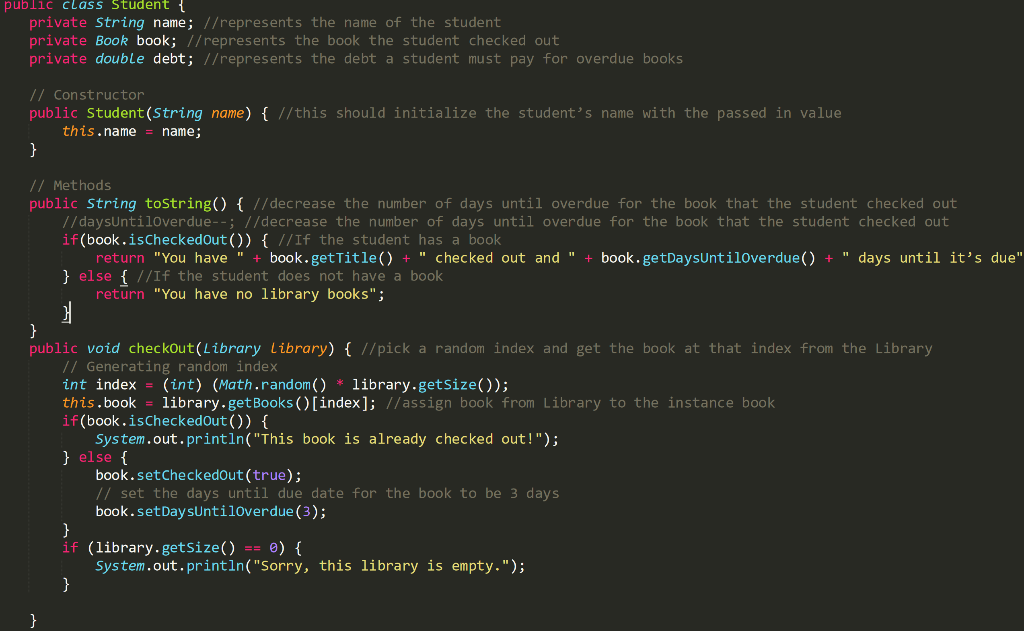Select the String type of the name field
The image size is (1024, 631).
(x=119, y=22)
